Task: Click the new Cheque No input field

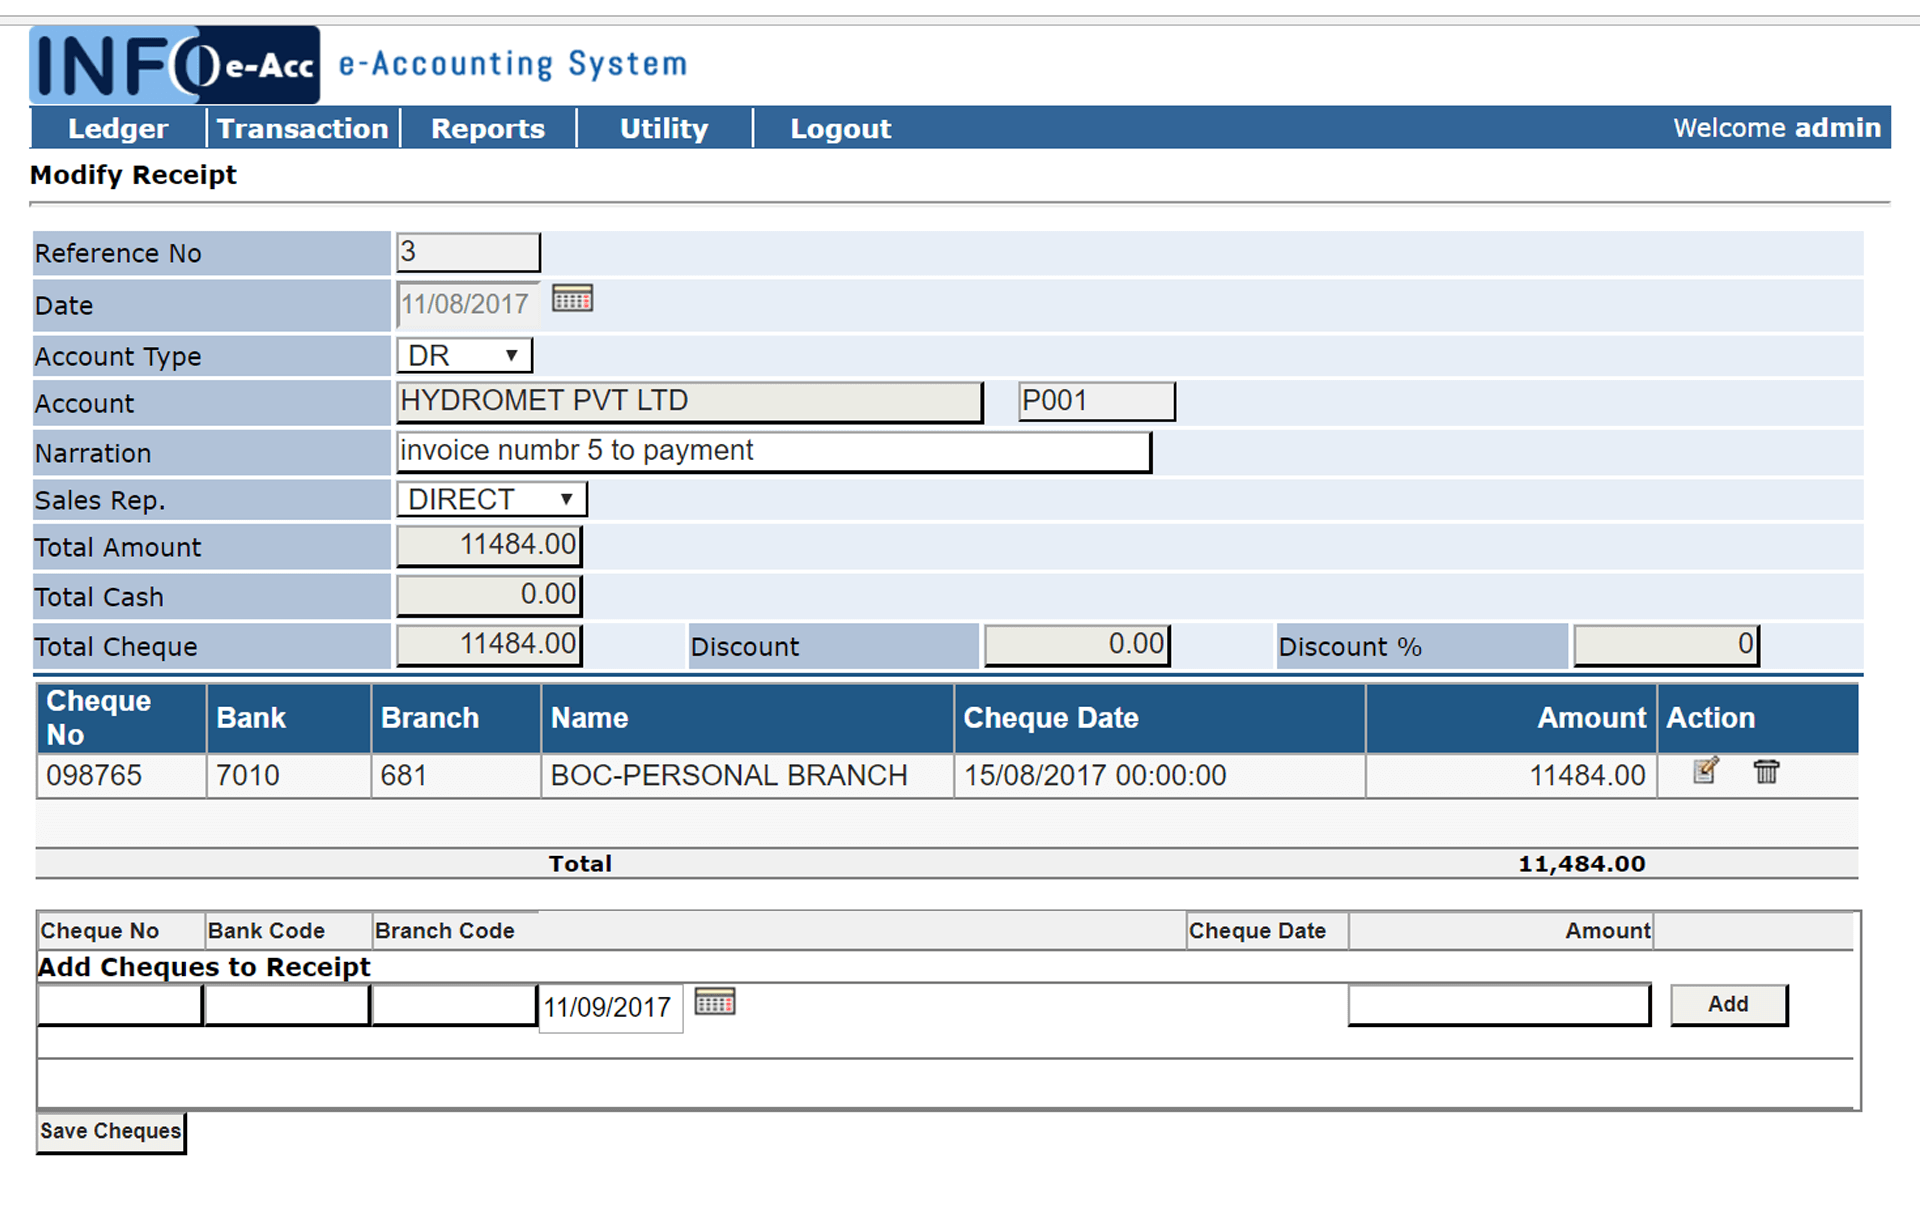Action: 120,1005
